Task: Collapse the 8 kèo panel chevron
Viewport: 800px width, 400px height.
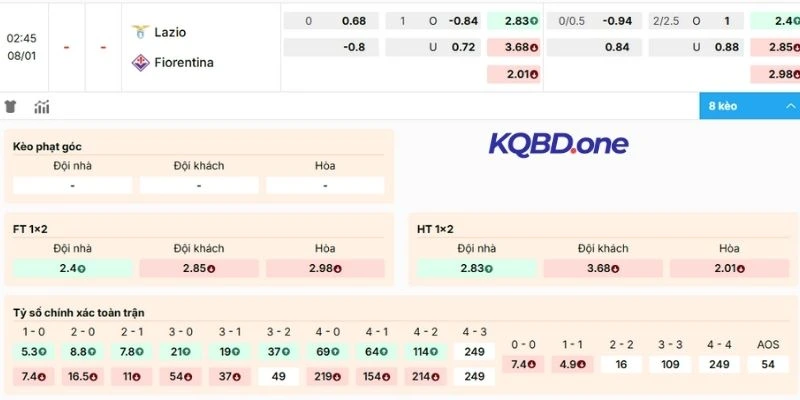Action: pos(791,106)
